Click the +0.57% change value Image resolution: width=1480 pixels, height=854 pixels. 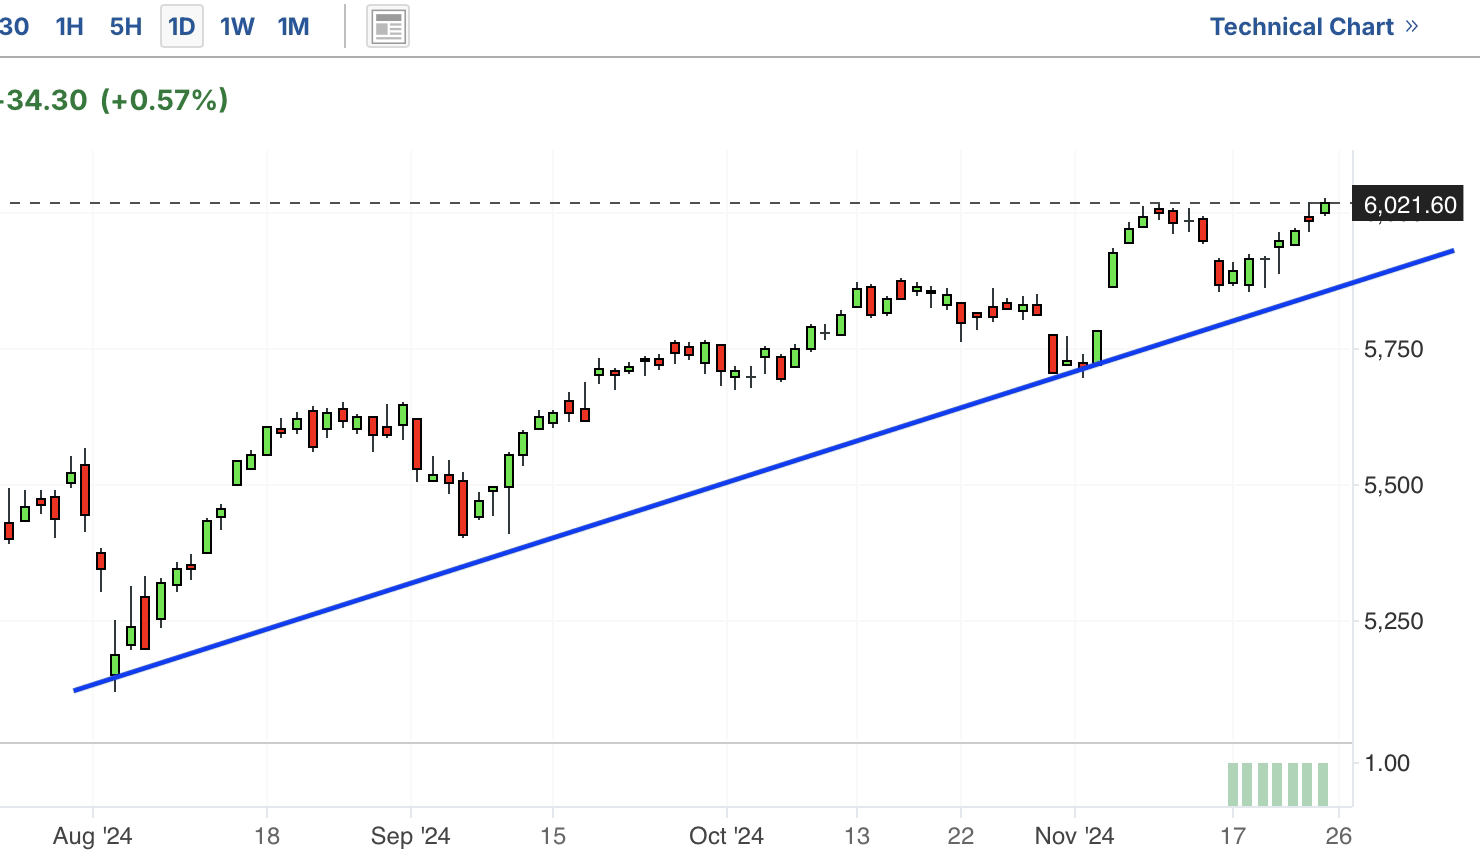pos(164,100)
